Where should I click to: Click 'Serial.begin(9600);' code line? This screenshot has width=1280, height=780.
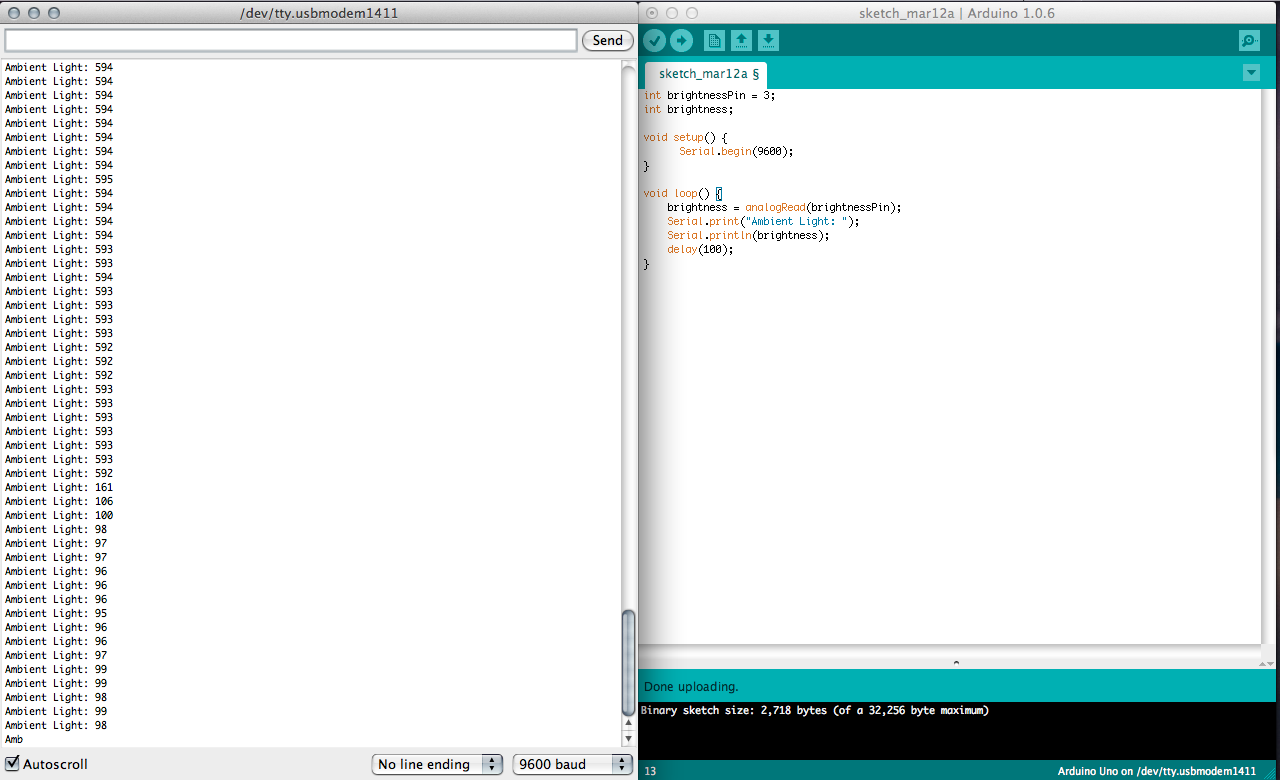coord(736,151)
